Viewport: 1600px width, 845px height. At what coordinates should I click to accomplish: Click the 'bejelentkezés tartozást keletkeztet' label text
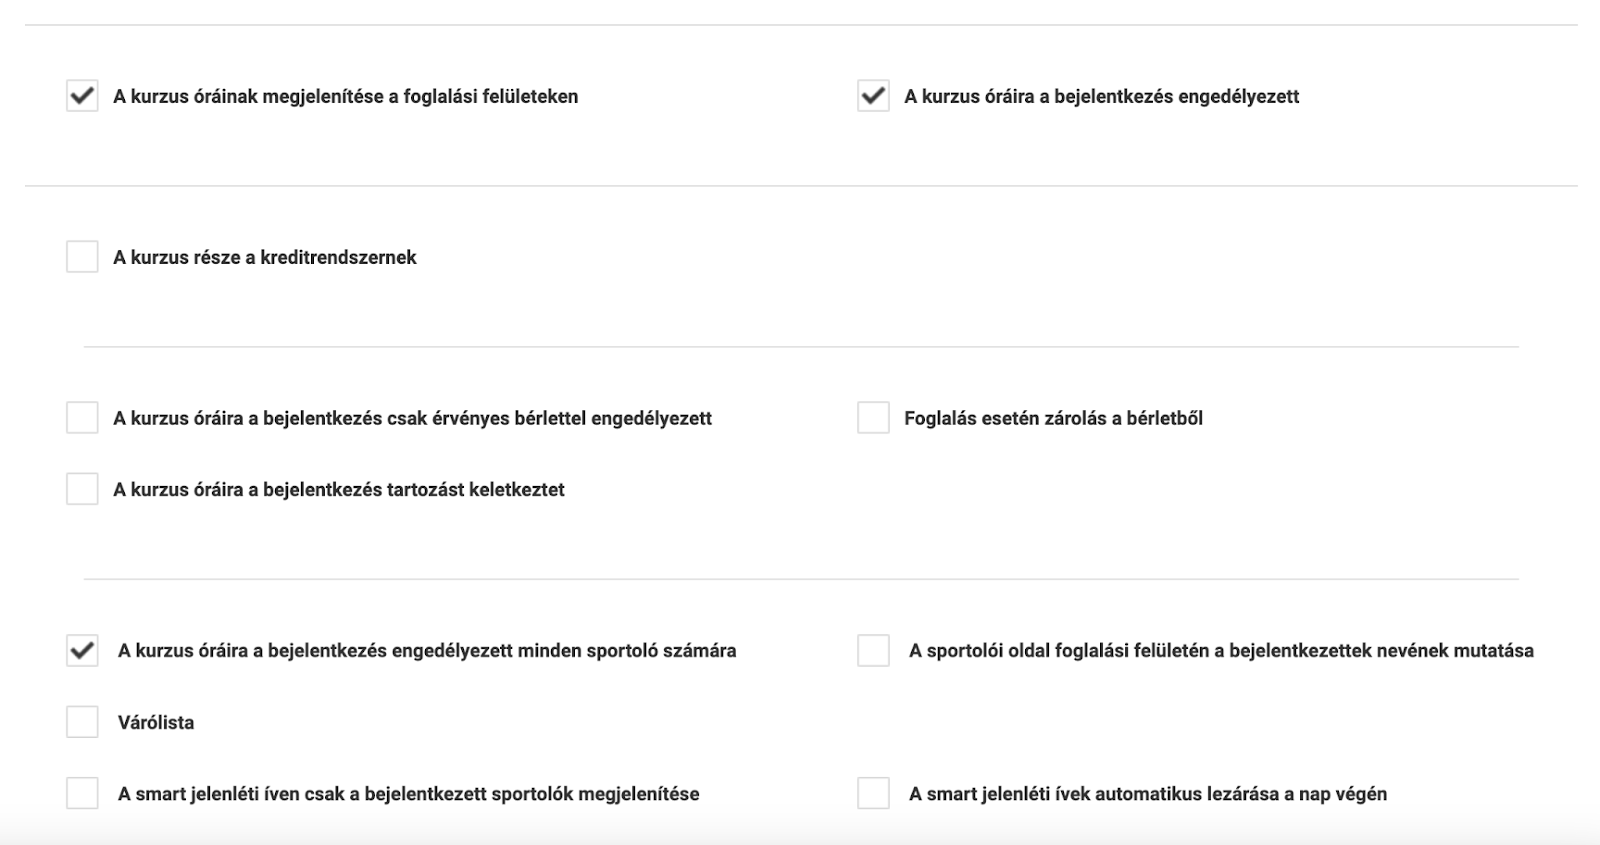(x=339, y=489)
